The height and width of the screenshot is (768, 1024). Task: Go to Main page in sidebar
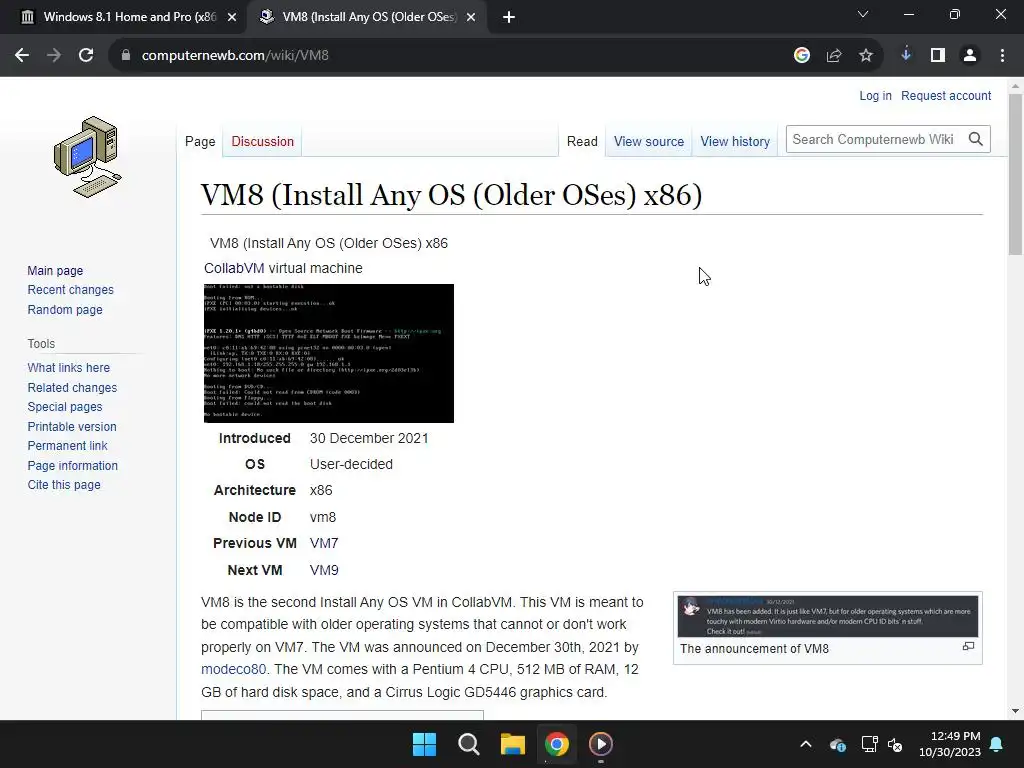point(55,270)
